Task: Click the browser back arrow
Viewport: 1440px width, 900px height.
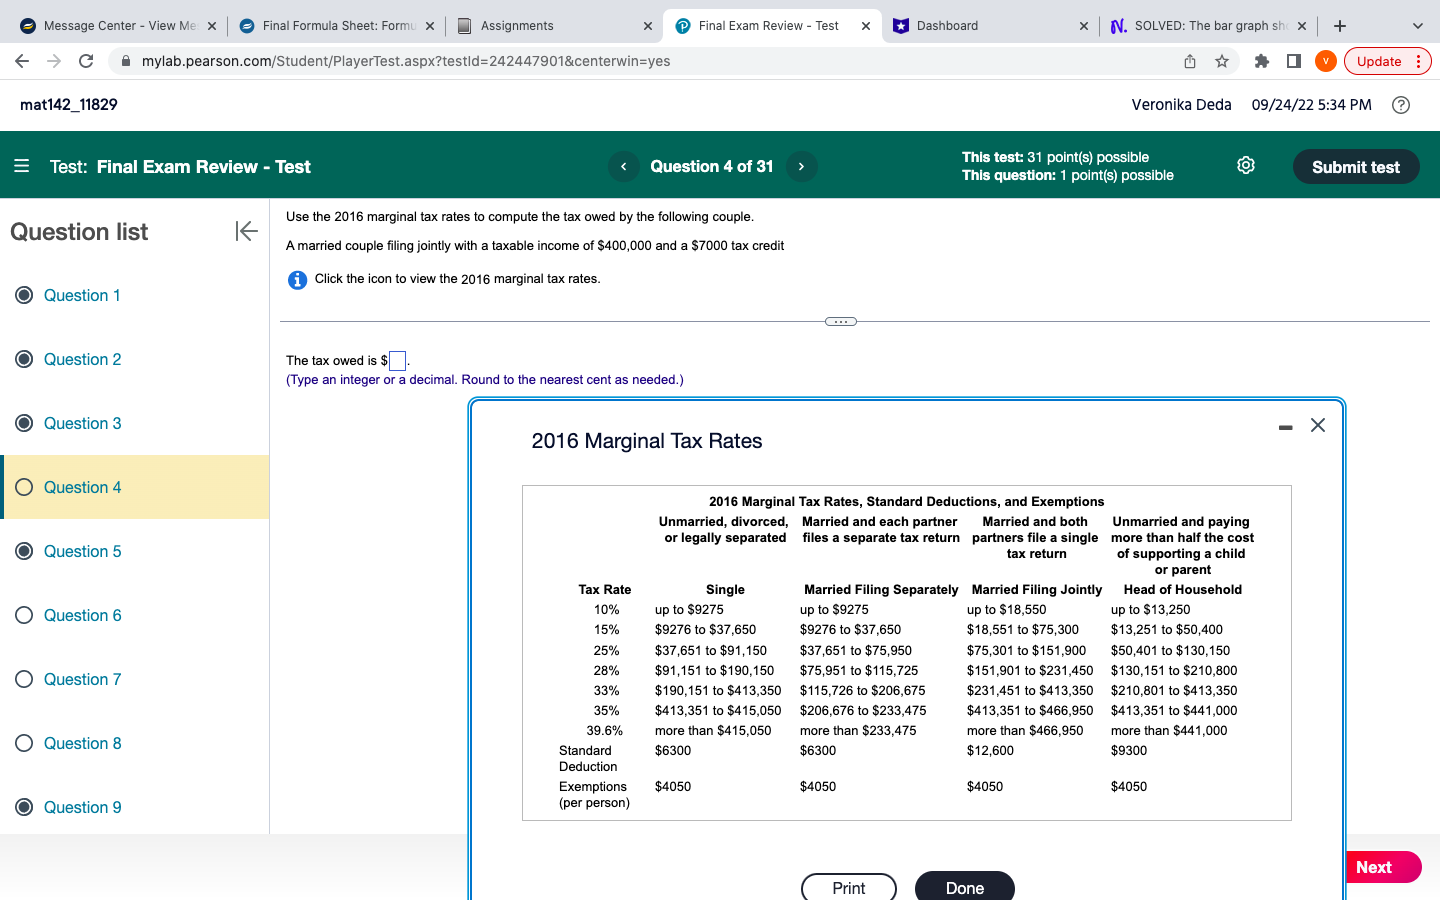Action: 22,61
